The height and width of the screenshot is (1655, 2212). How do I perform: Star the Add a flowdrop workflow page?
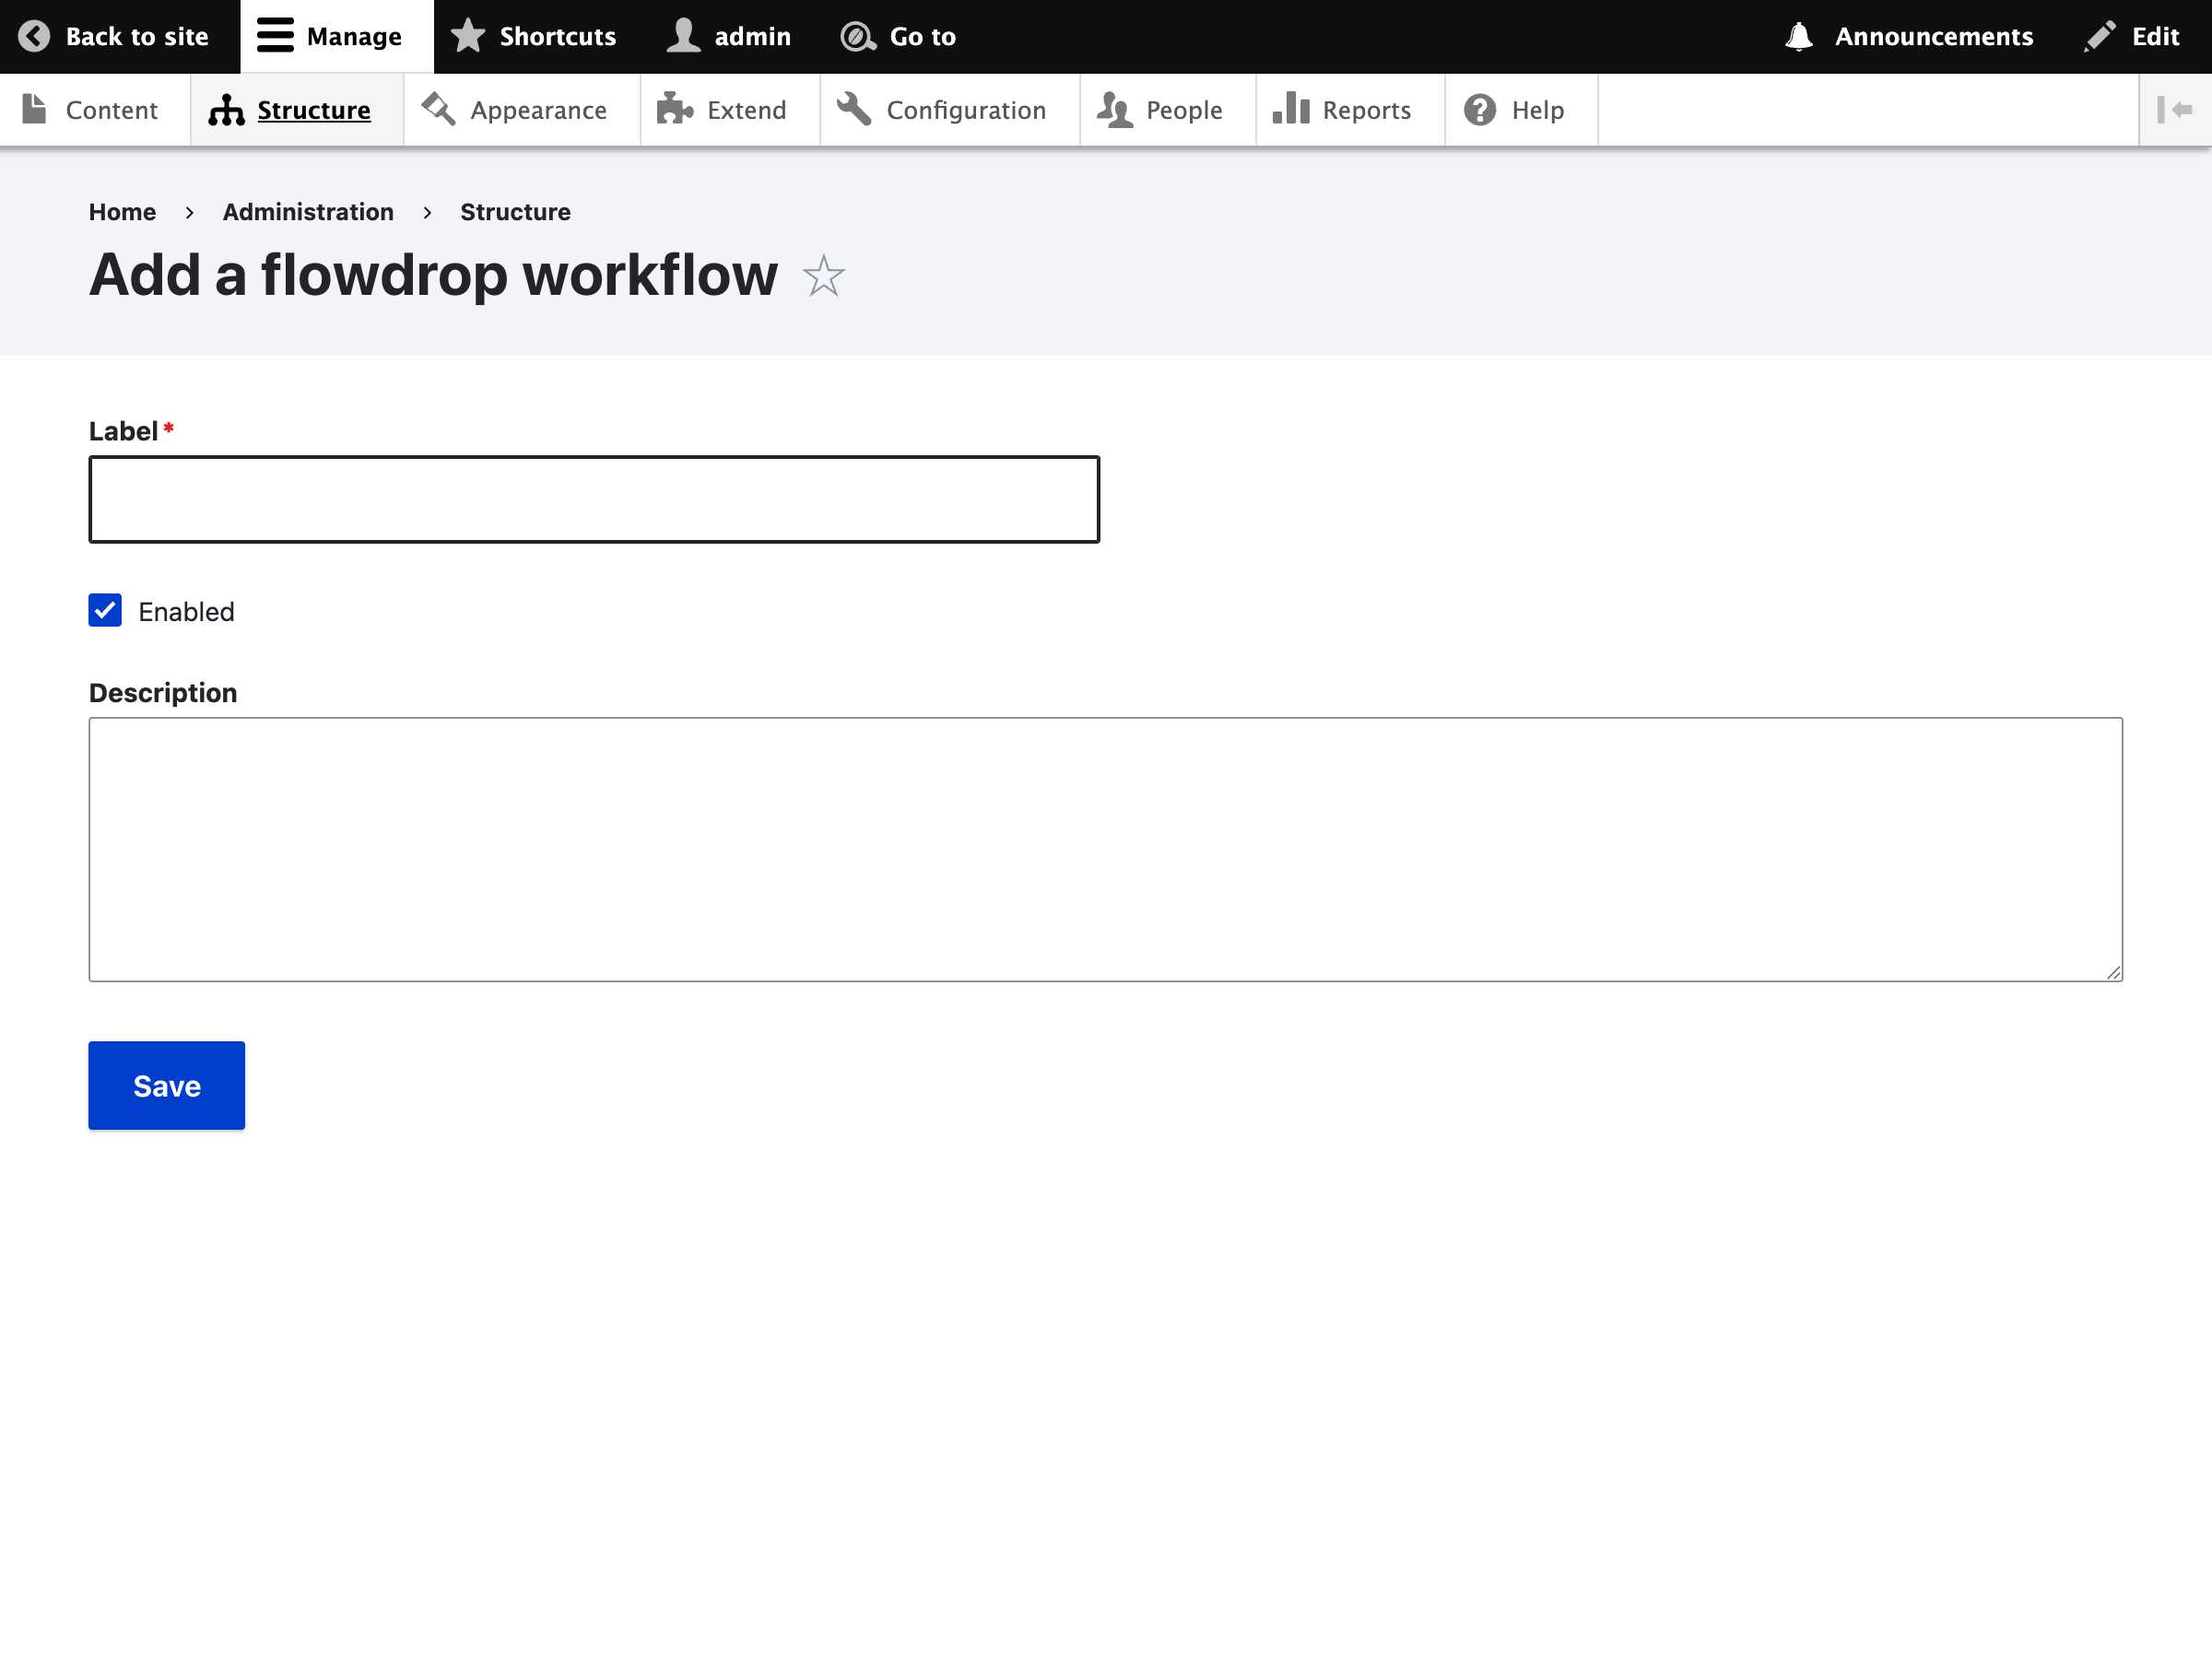click(x=822, y=277)
